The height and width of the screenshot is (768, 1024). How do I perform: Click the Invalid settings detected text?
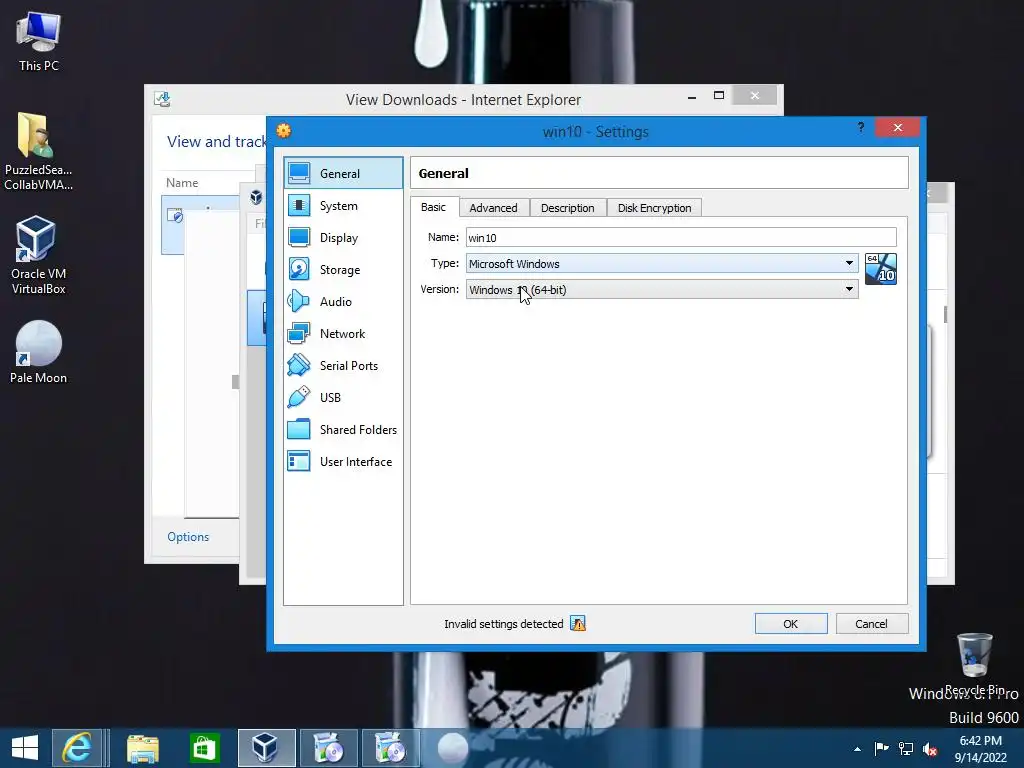point(504,624)
